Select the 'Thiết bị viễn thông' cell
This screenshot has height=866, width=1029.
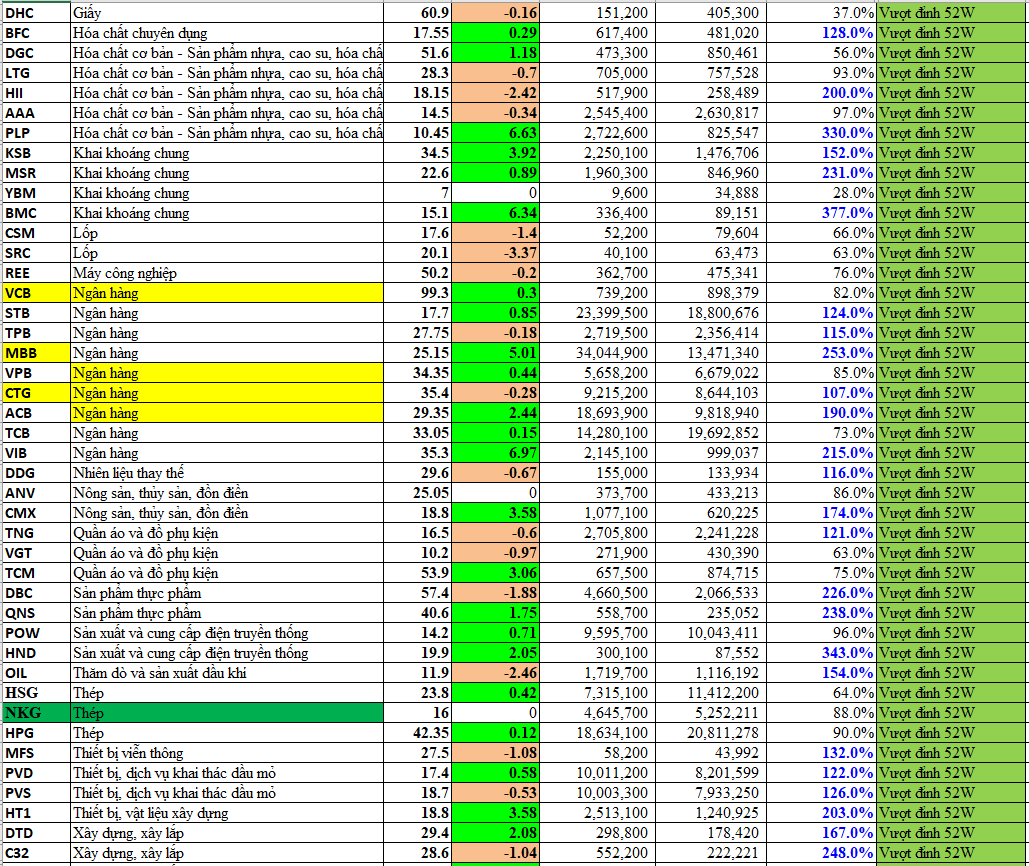coord(227,753)
